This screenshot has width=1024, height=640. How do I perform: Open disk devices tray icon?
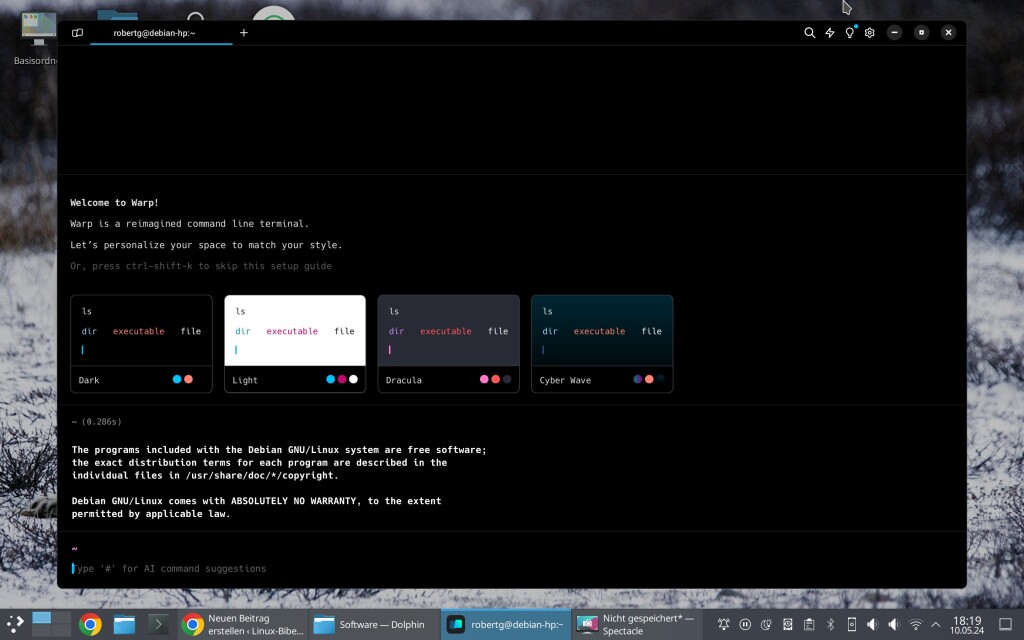coord(788,625)
